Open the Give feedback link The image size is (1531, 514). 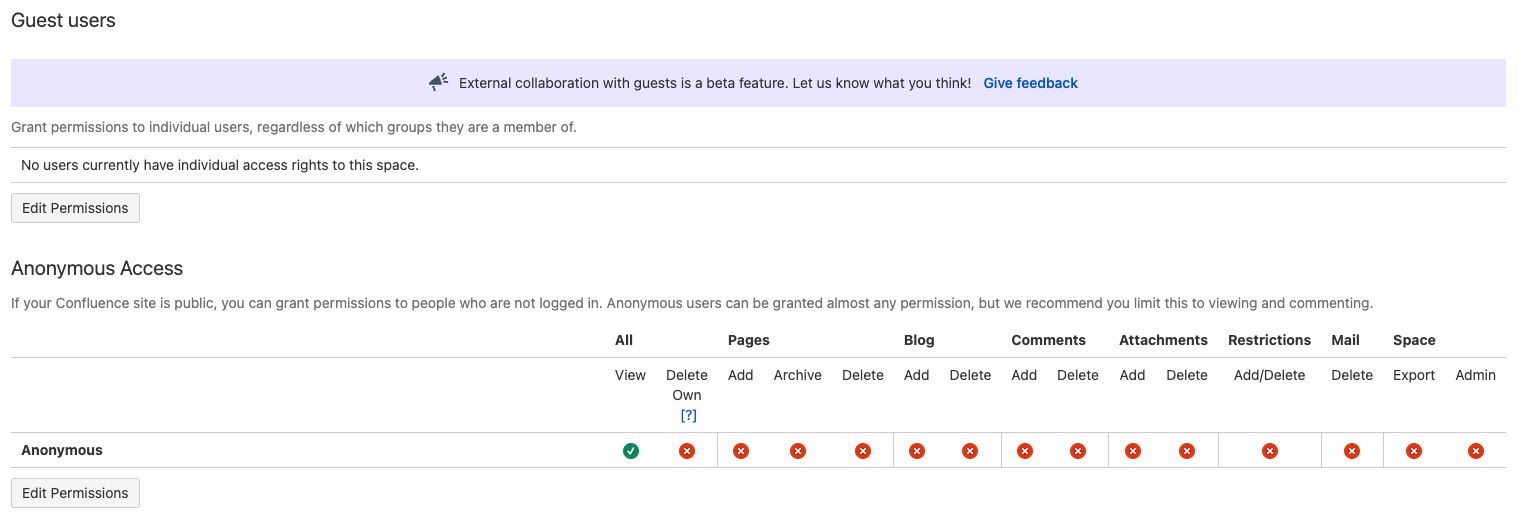(1031, 83)
